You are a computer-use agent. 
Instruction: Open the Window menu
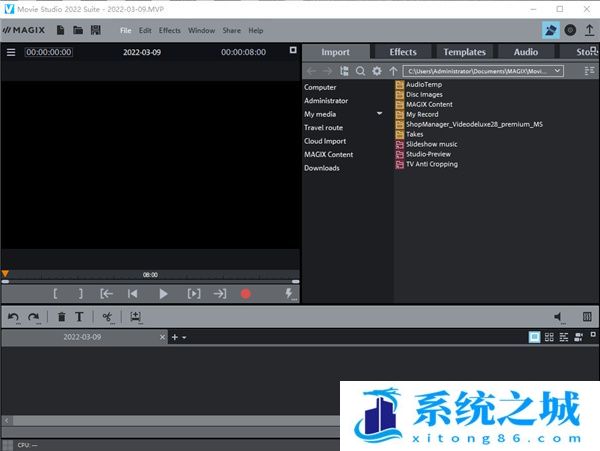(201, 30)
